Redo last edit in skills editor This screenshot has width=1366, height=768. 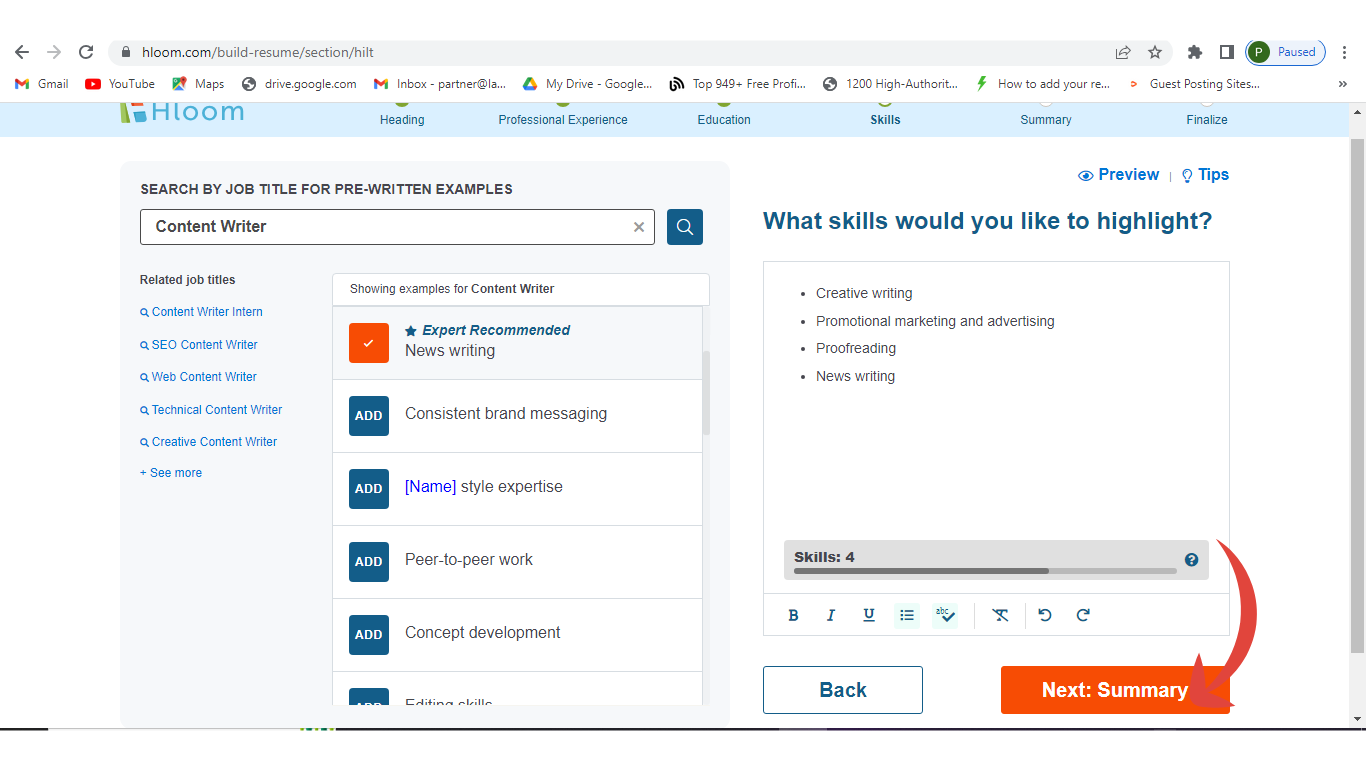(1083, 616)
